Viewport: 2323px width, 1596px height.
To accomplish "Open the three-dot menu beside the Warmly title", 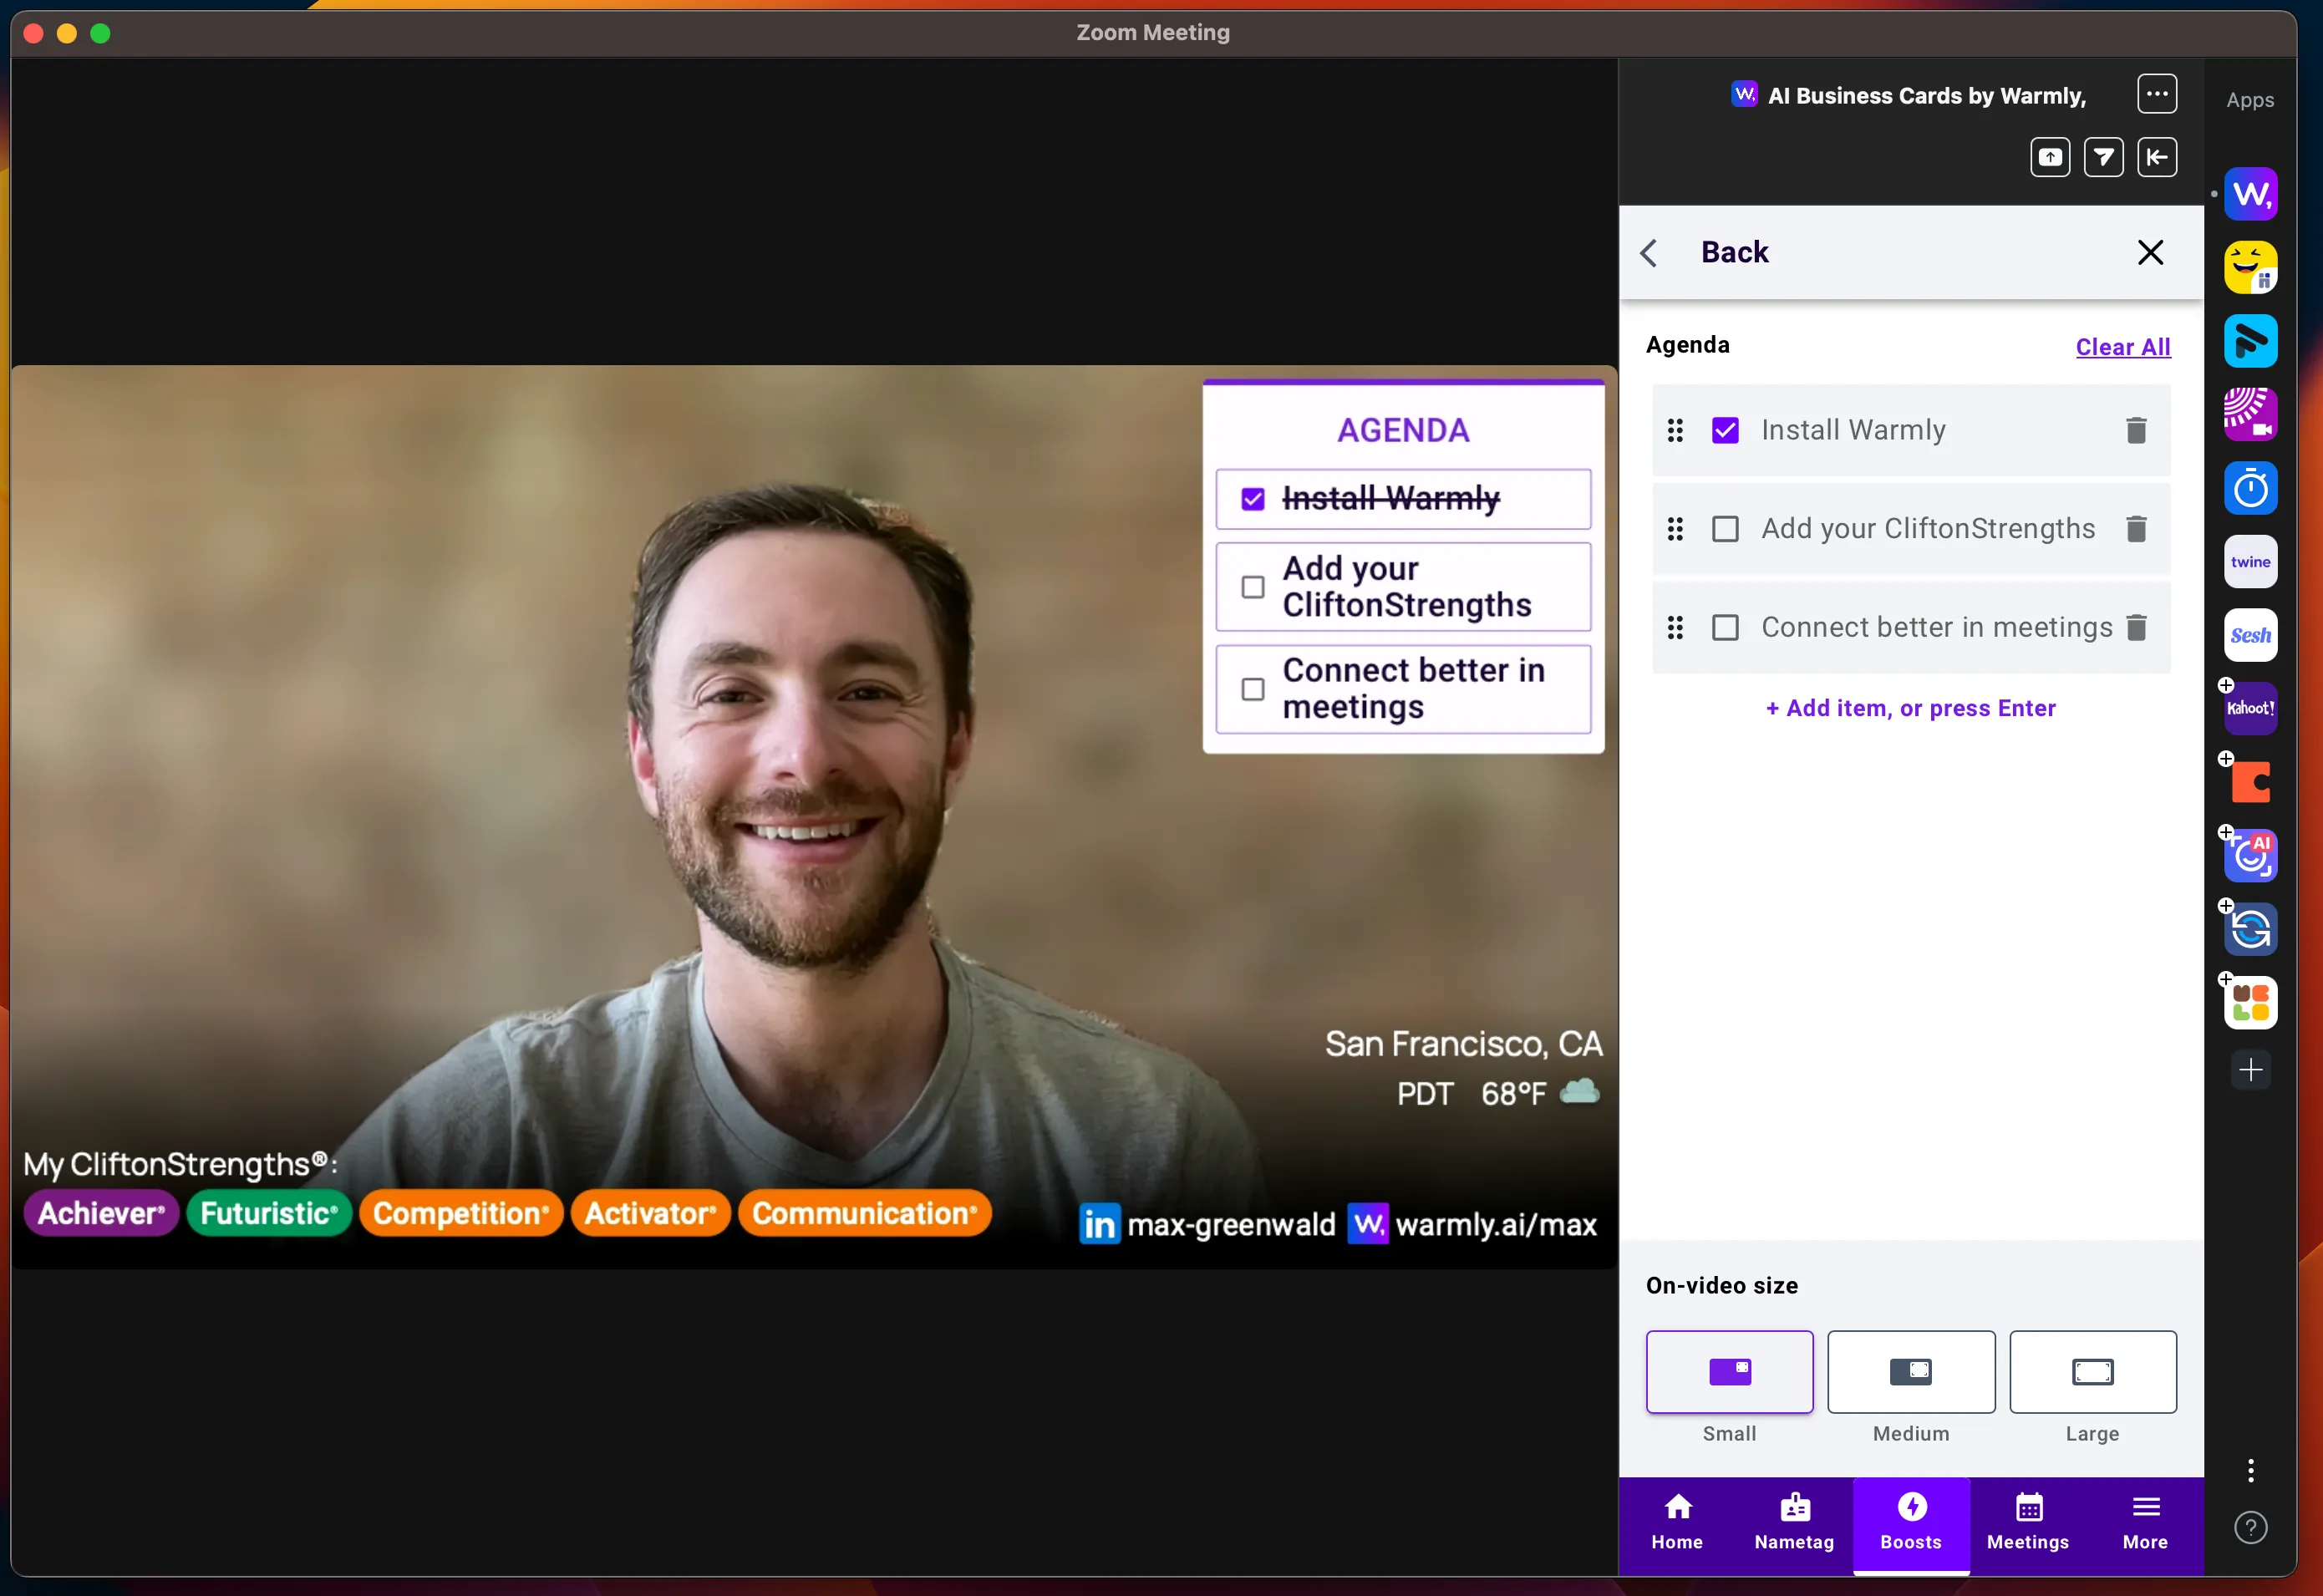I will 2156,94.
